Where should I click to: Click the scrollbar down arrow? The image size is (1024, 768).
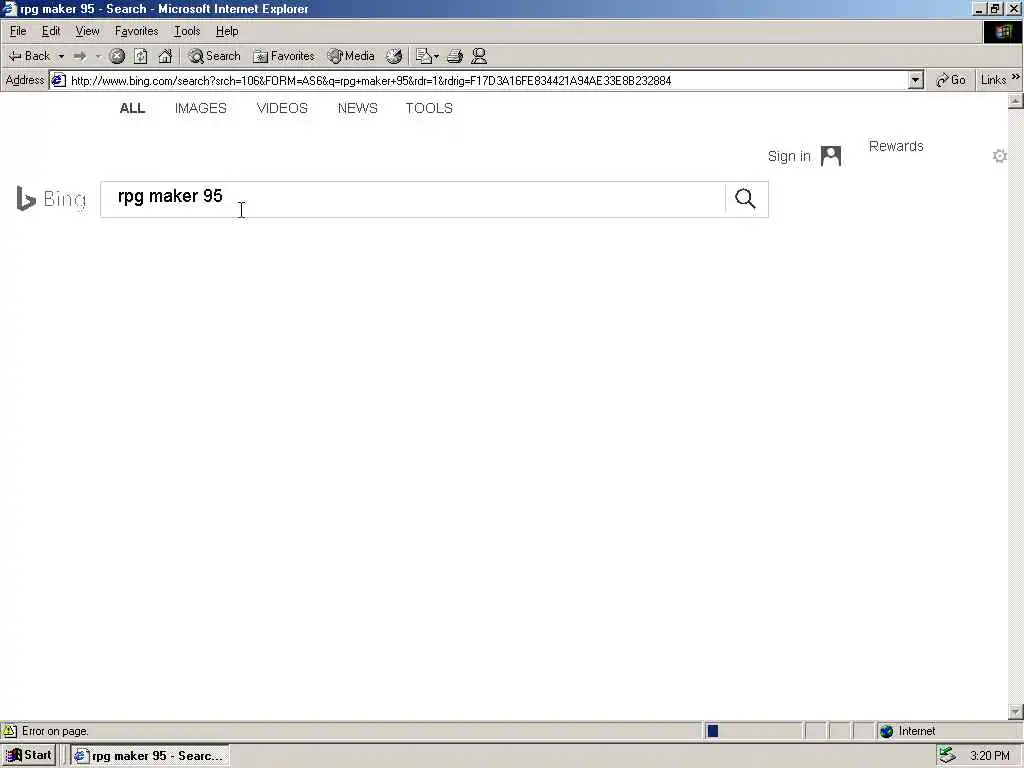tap(1016, 712)
